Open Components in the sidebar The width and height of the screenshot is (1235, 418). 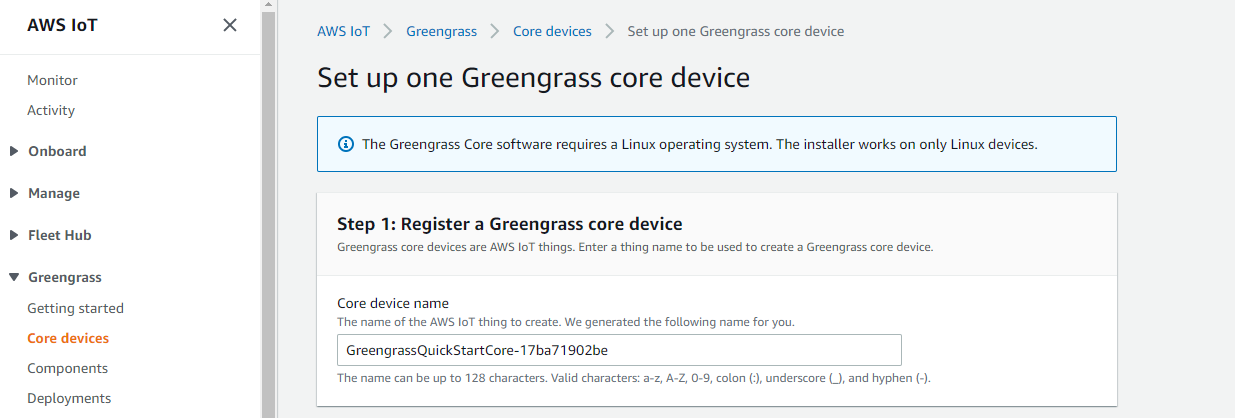[67, 368]
